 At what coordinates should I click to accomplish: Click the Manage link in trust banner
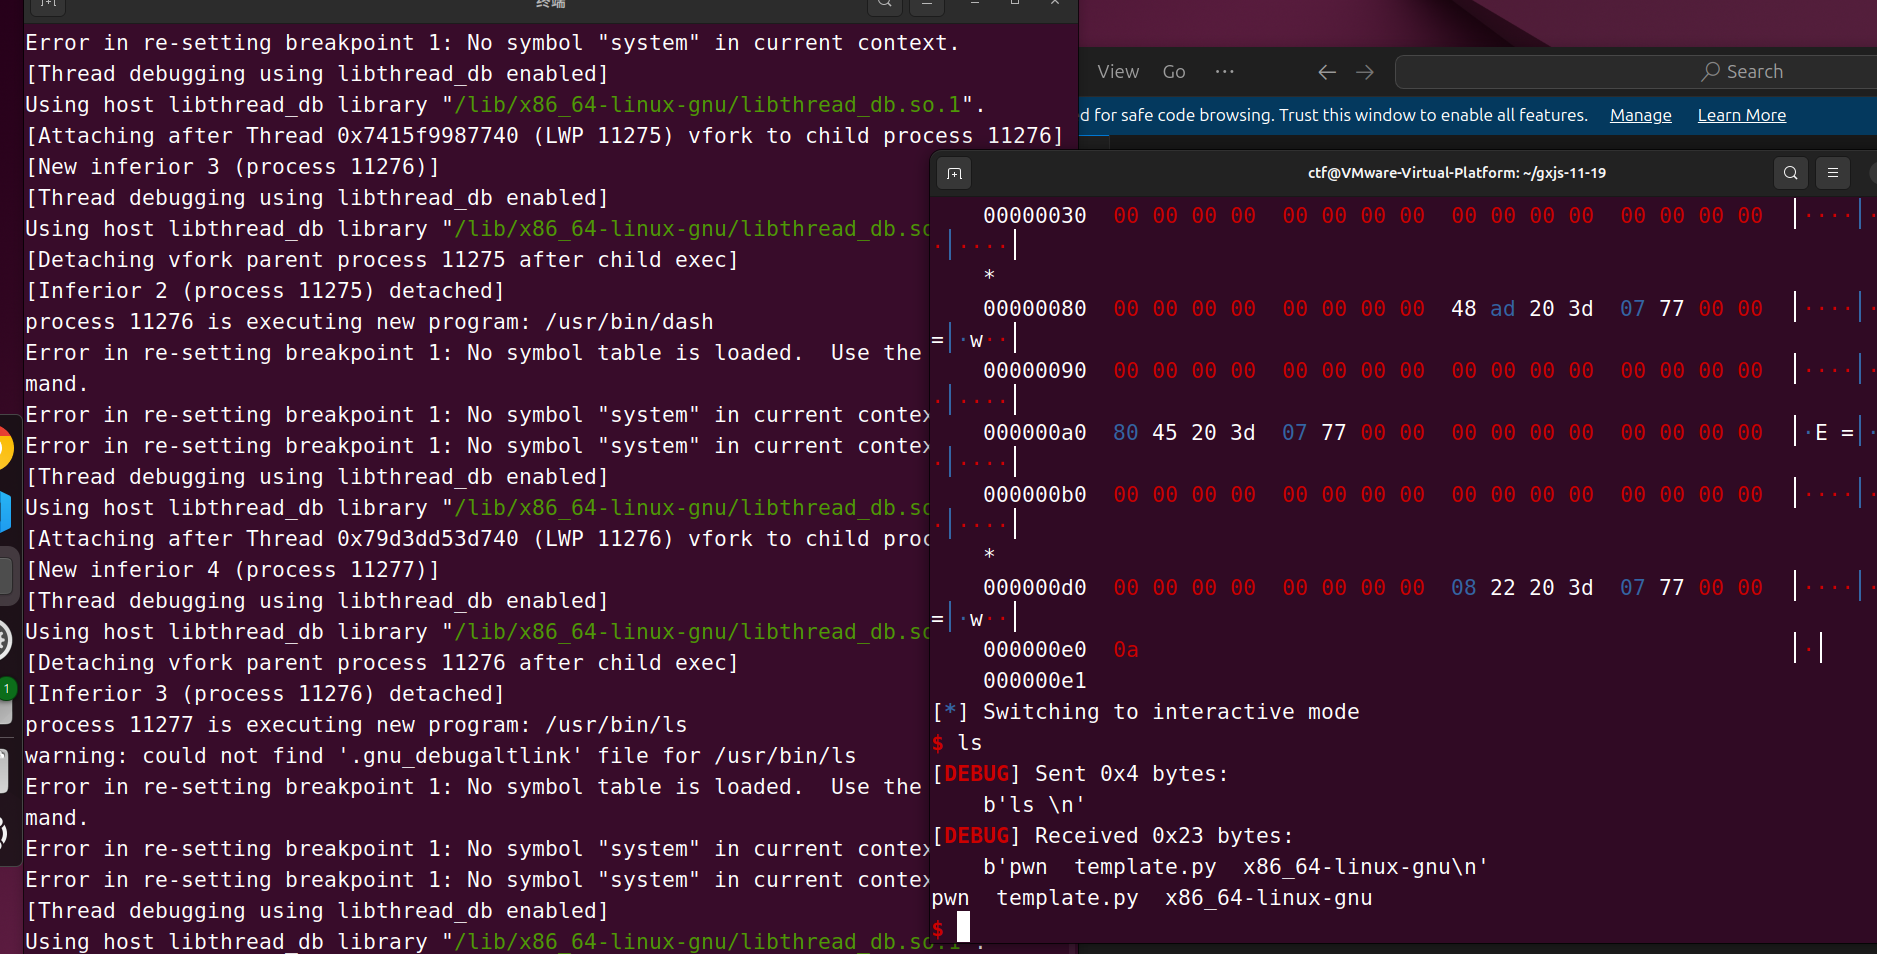pyautogui.click(x=1640, y=115)
